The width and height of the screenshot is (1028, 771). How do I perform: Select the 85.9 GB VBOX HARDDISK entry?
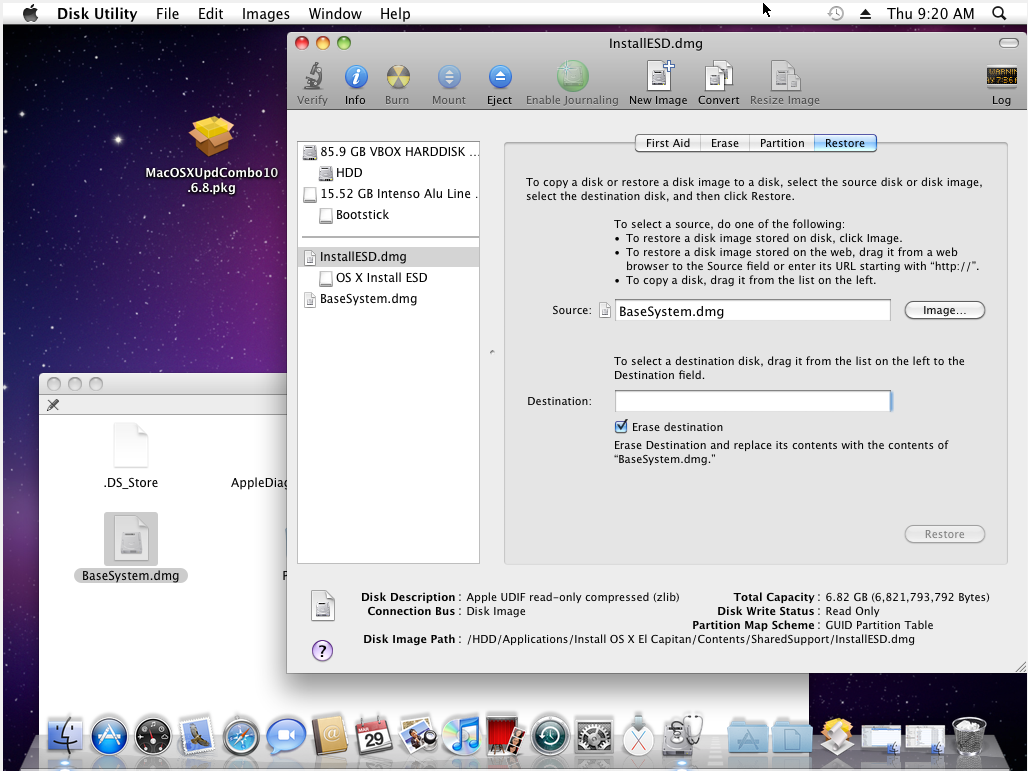click(398, 152)
